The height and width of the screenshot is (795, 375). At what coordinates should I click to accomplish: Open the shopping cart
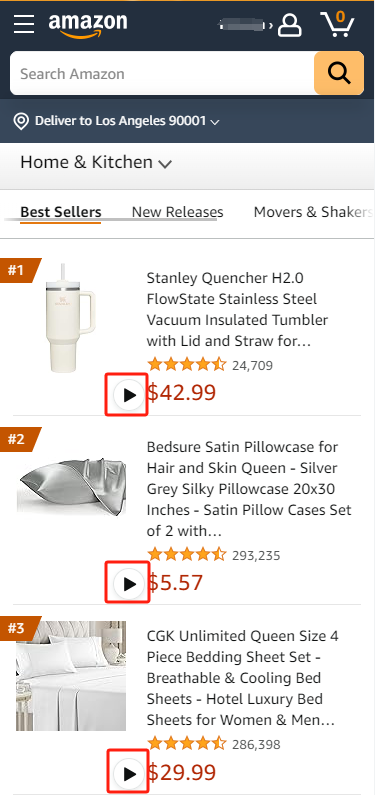click(338, 24)
